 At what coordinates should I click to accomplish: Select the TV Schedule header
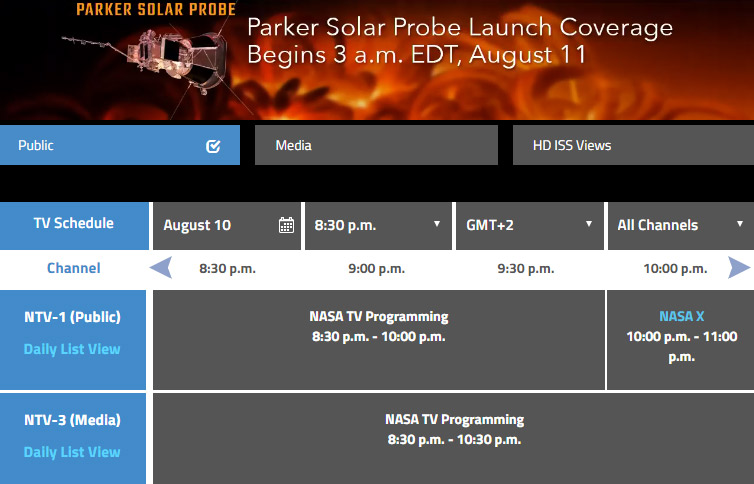pyautogui.click(x=74, y=225)
